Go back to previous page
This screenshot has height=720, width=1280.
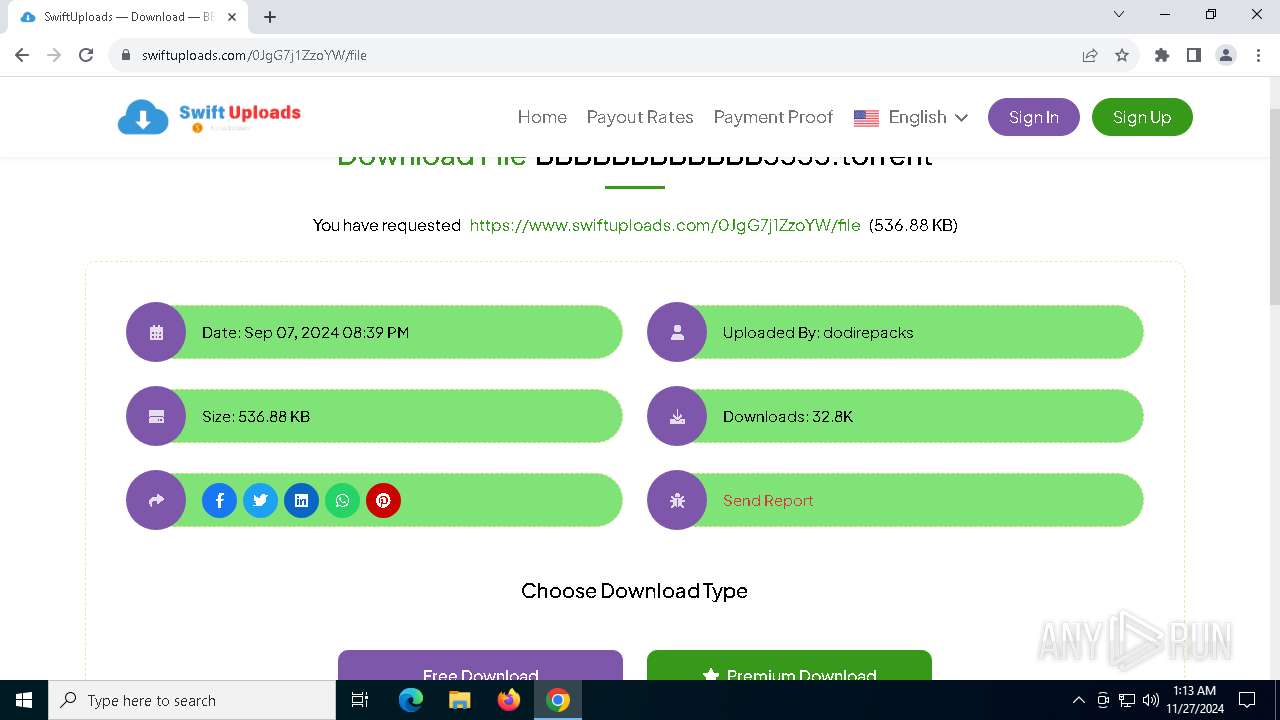[x=22, y=55]
